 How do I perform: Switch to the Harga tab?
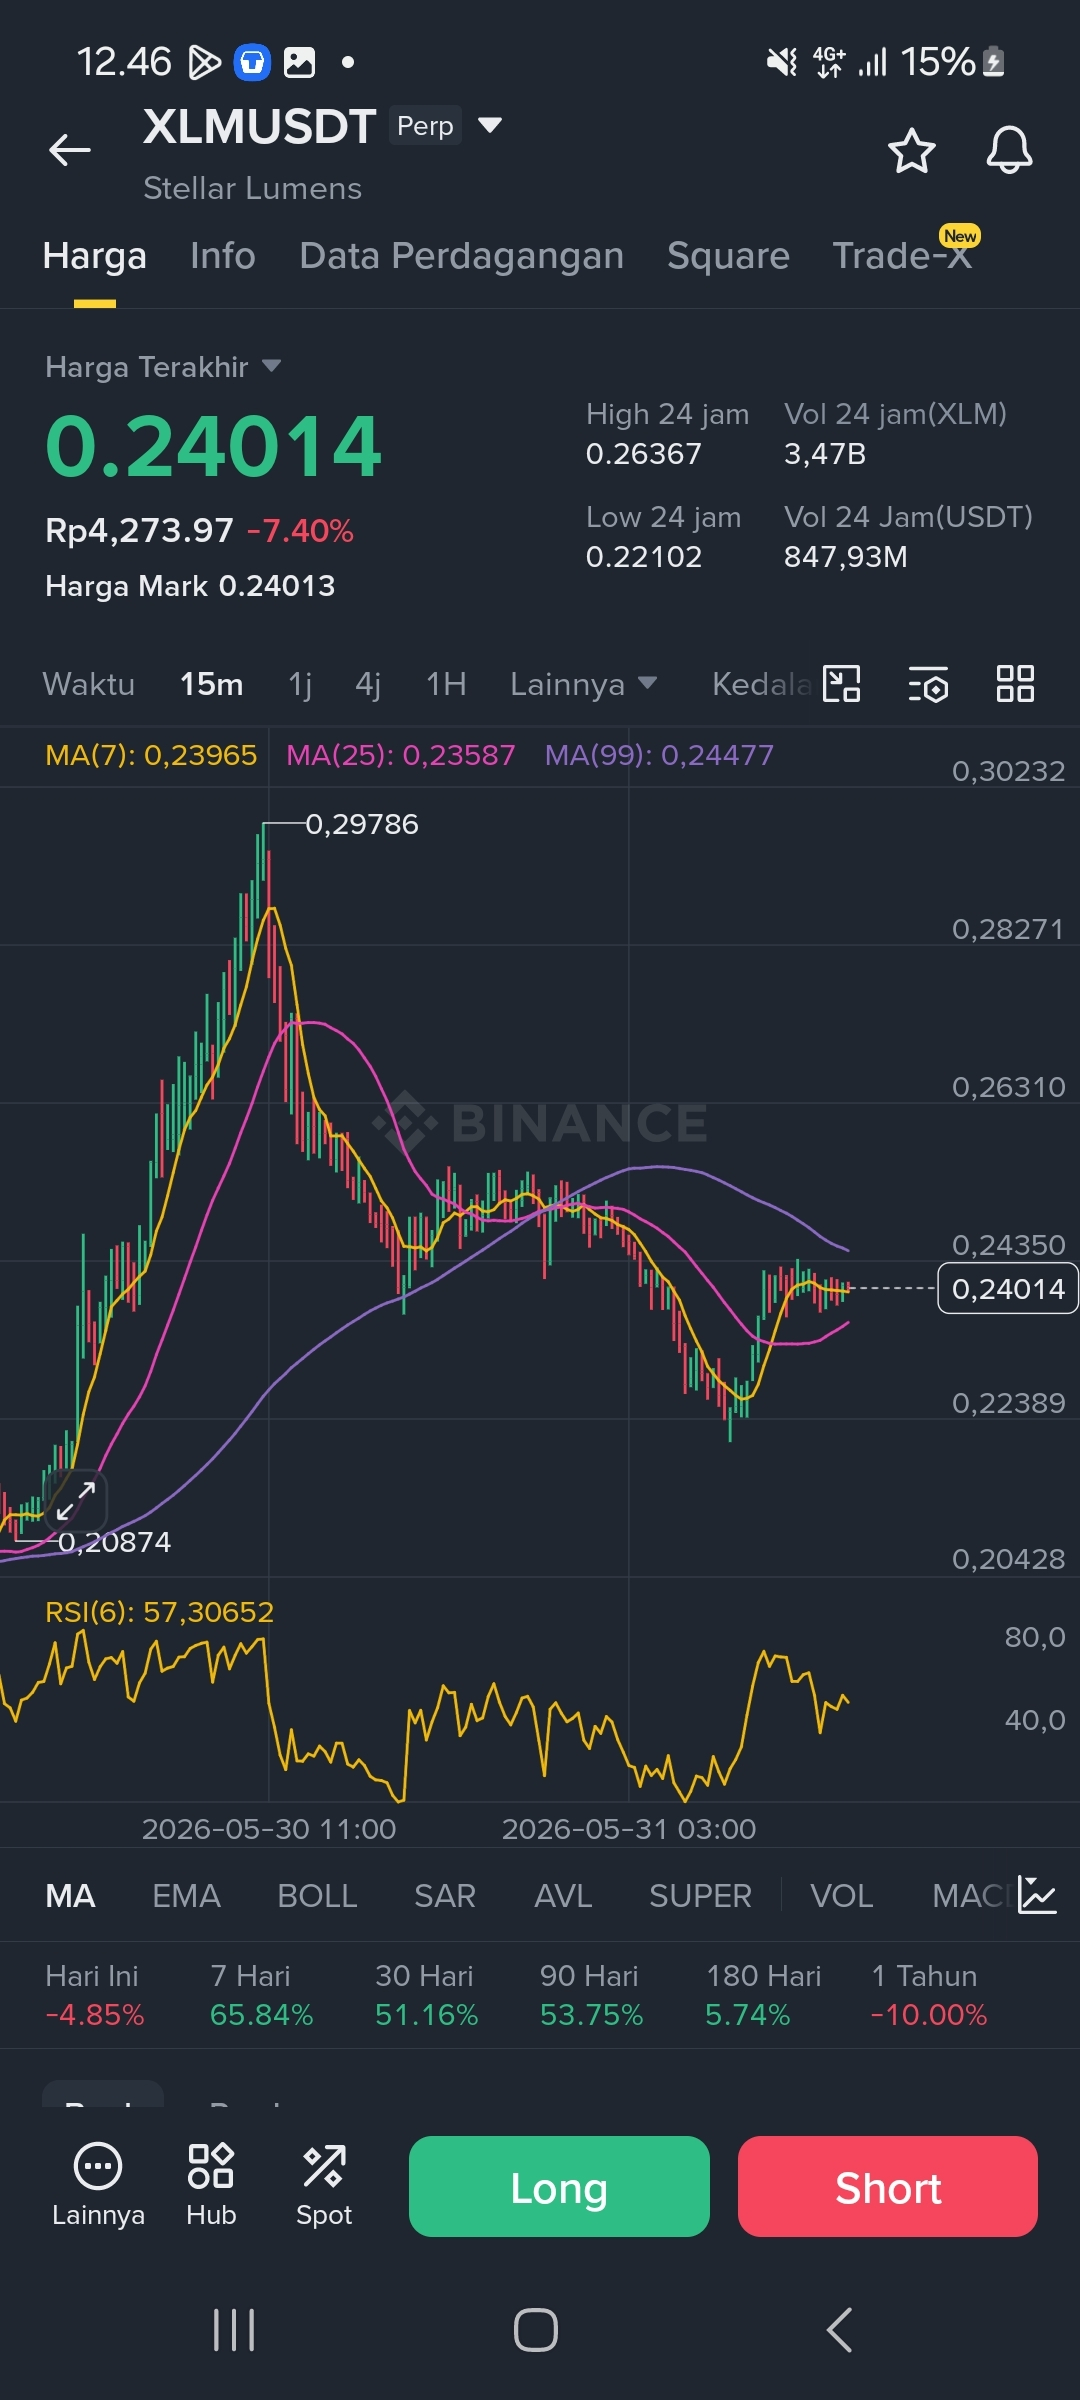95,256
